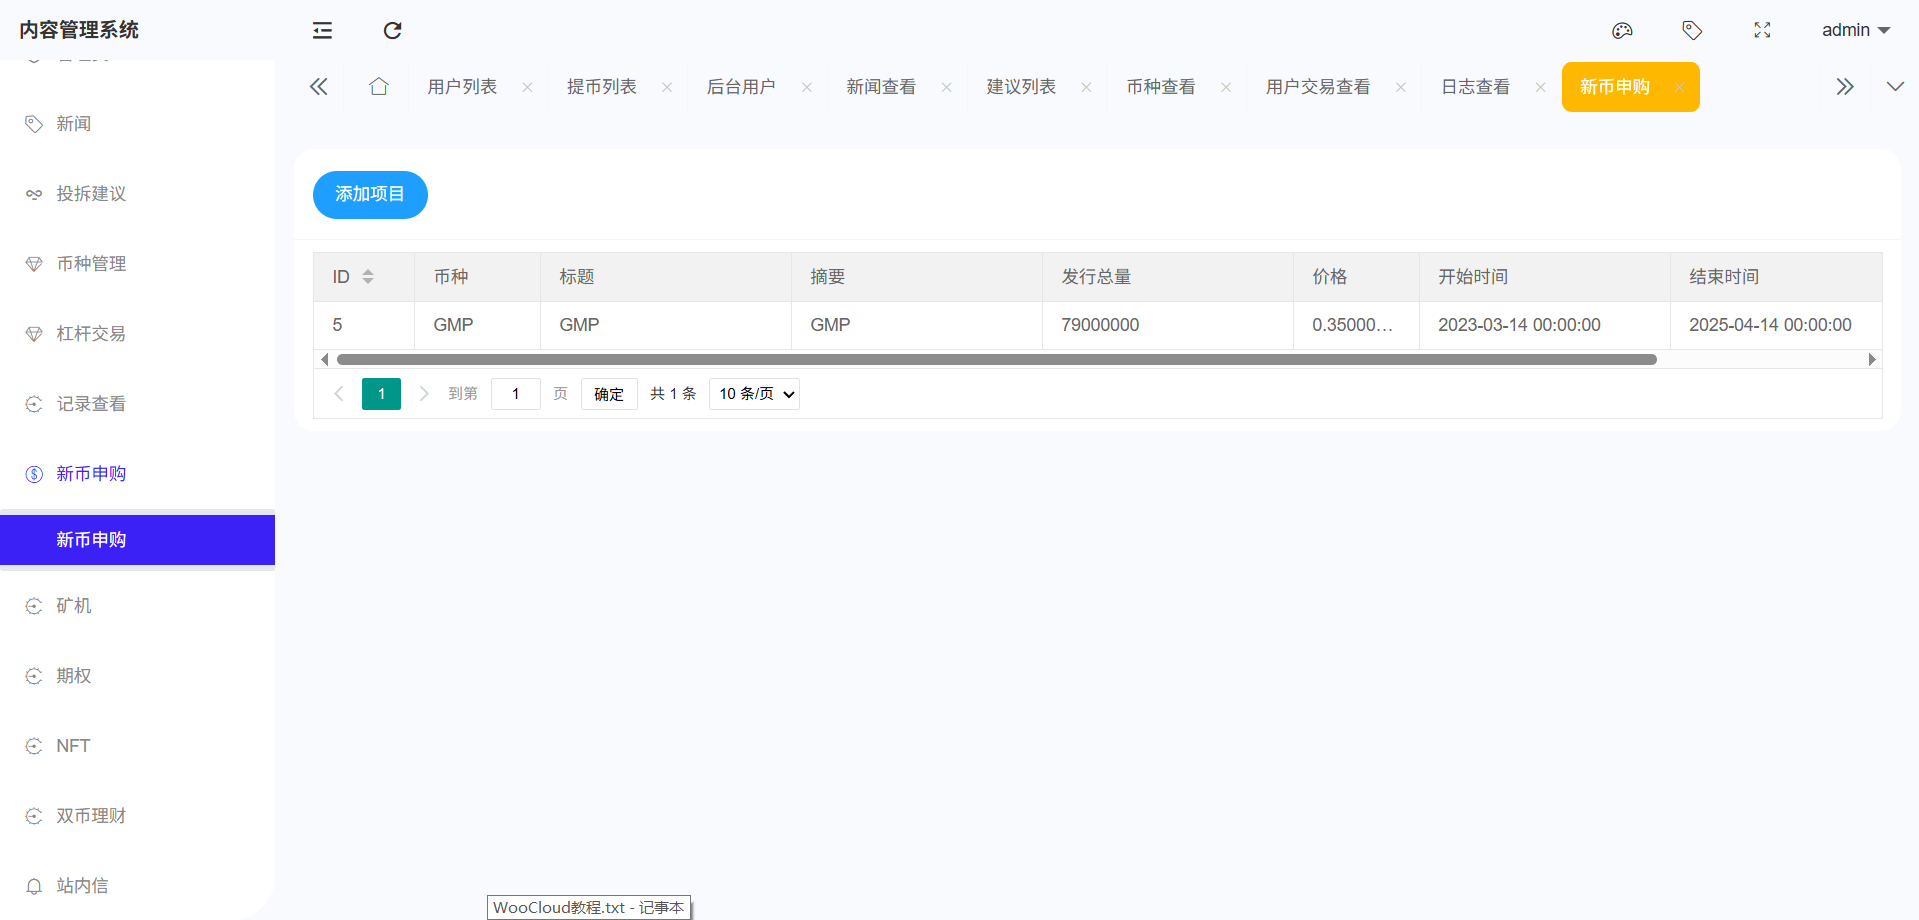
Task: Go to the home tab icon
Action: (378, 87)
